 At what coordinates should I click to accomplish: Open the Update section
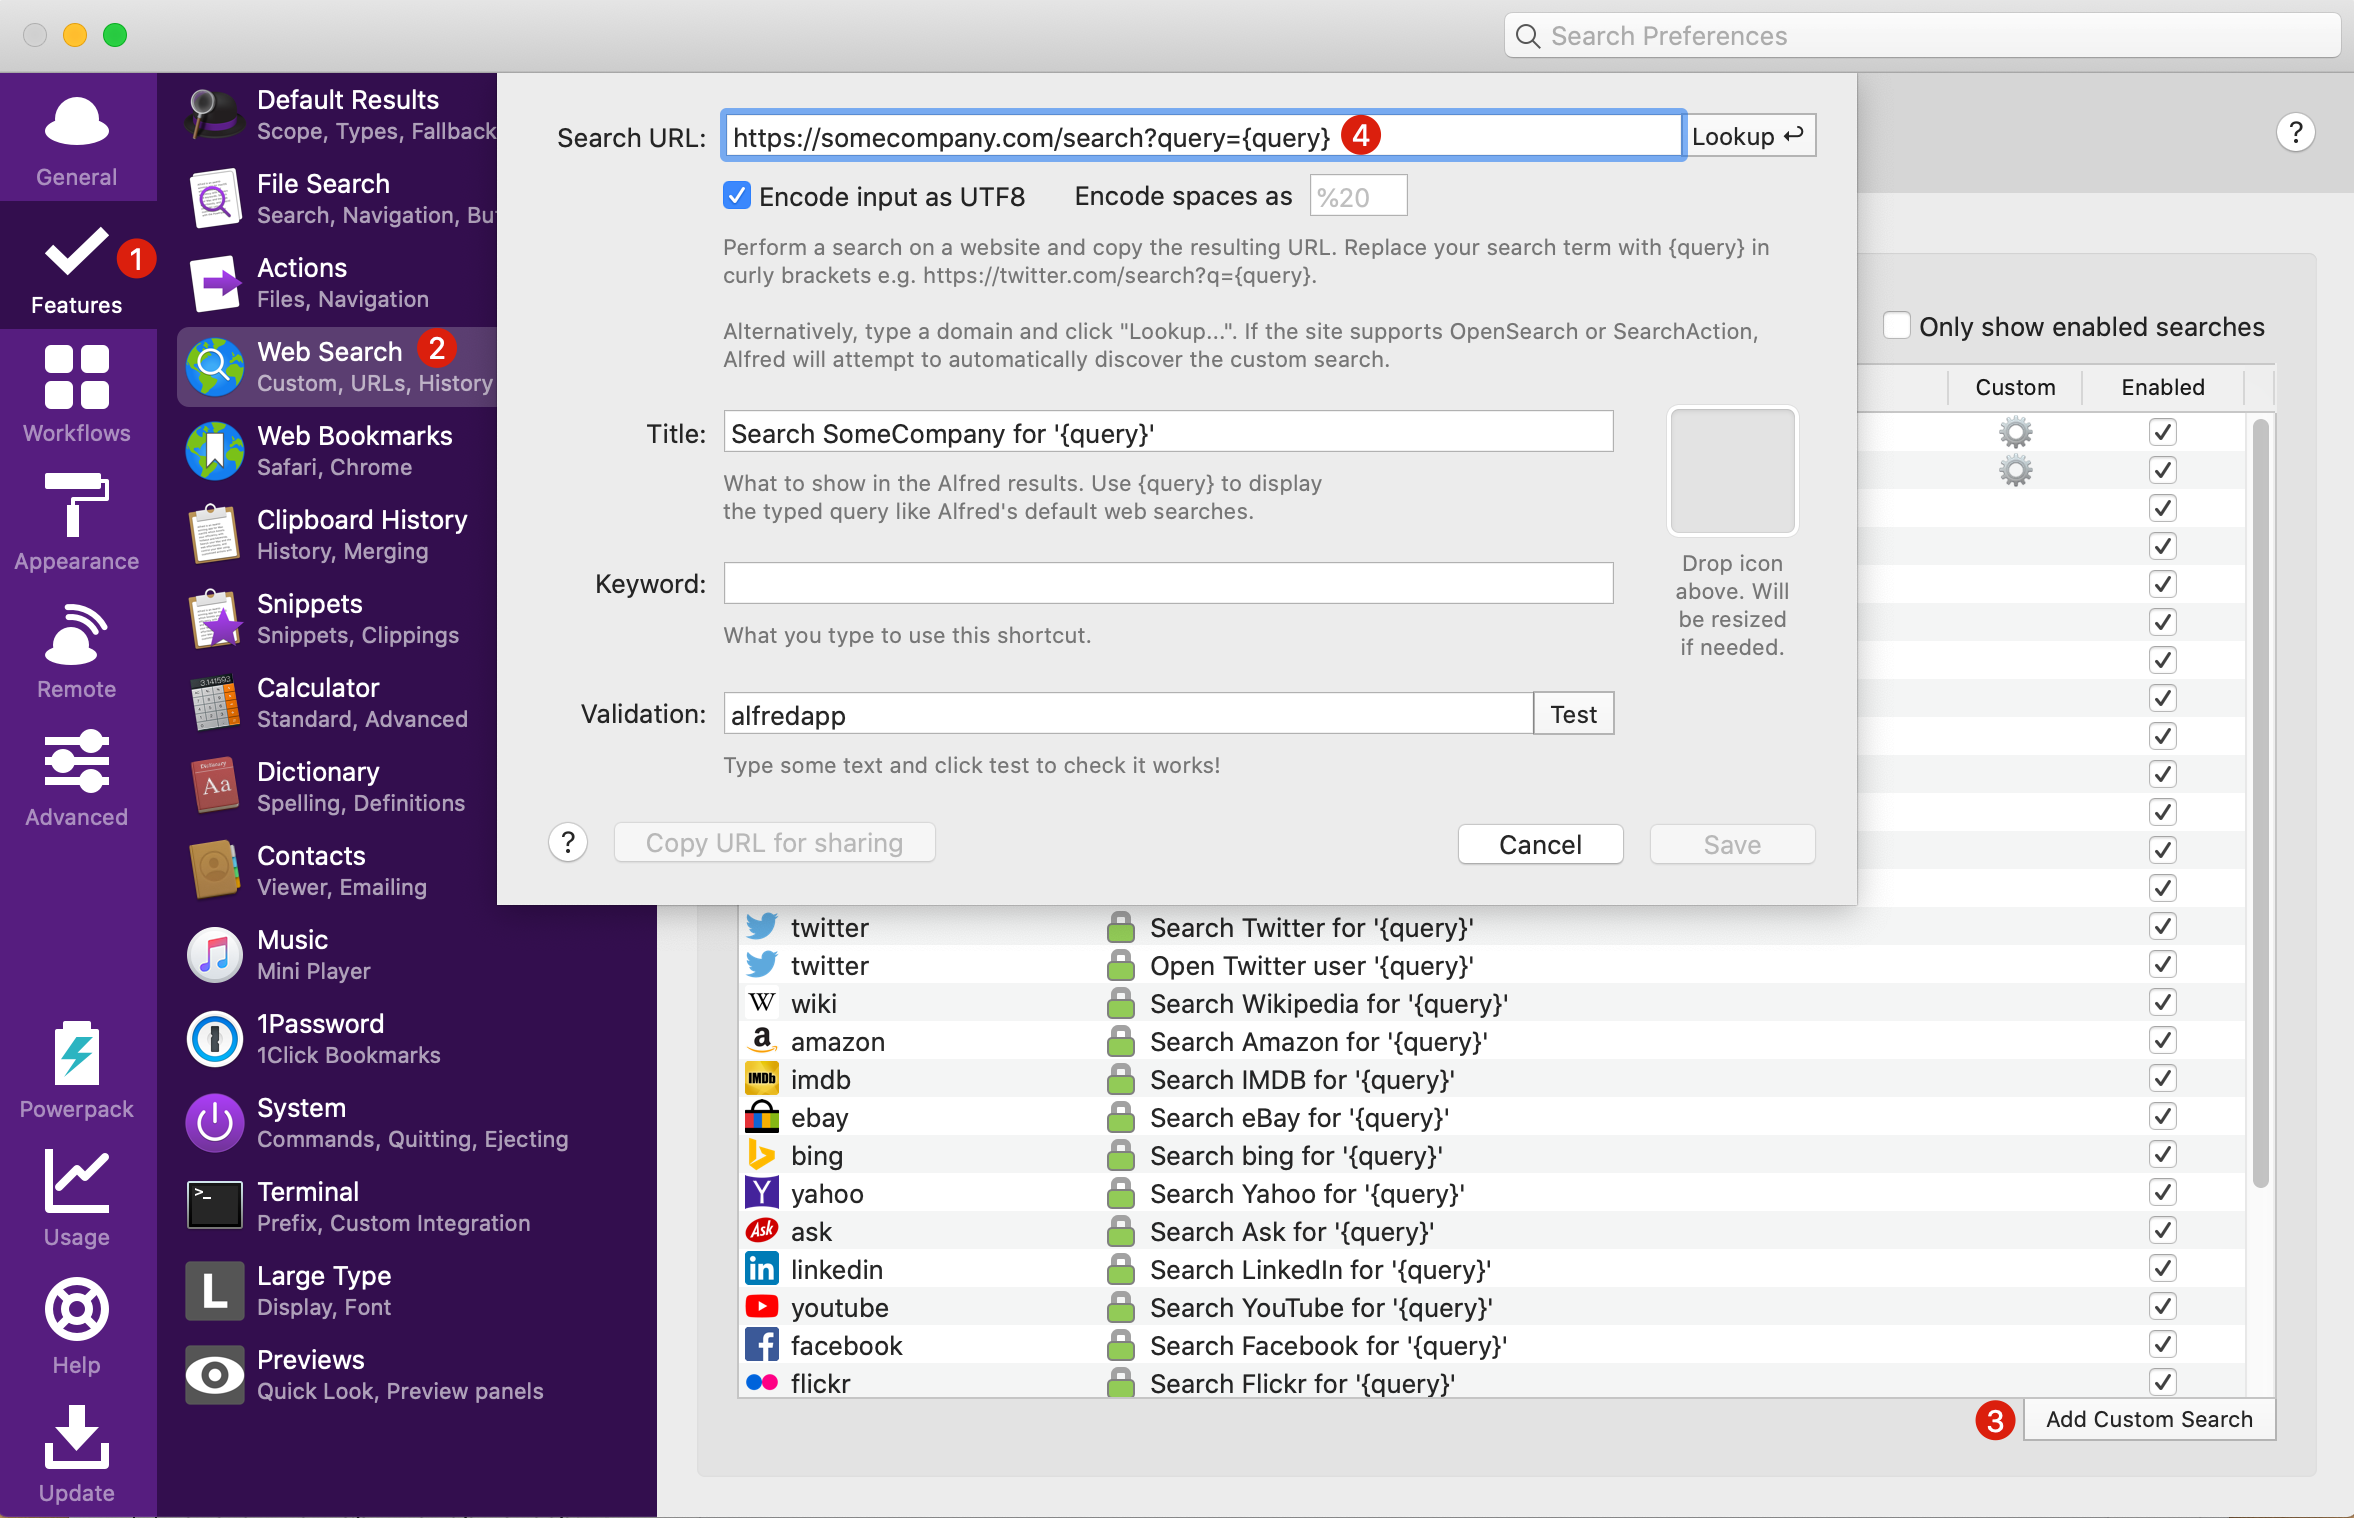pyautogui.click(x=77, y=1453)
